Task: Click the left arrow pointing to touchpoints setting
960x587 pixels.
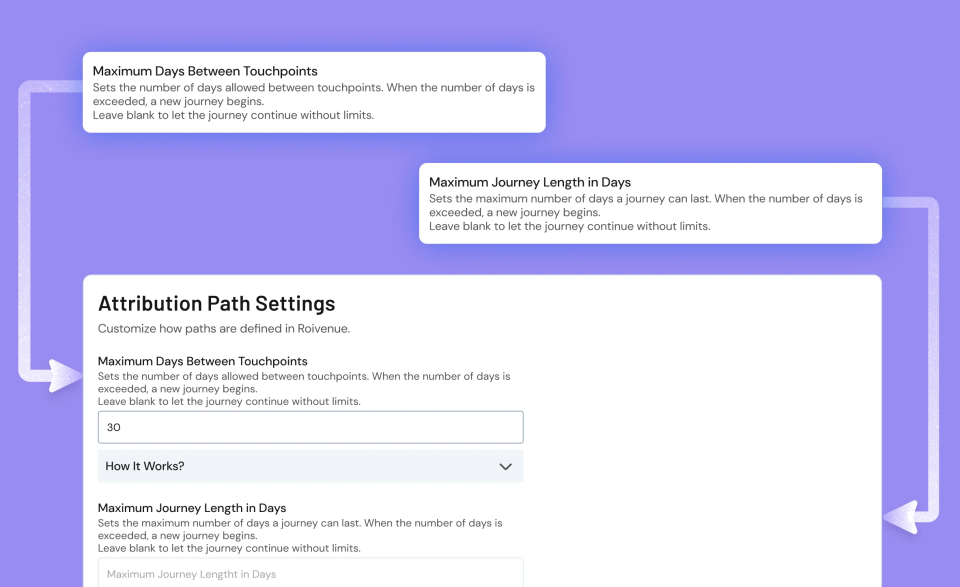Action: point(63,375)
